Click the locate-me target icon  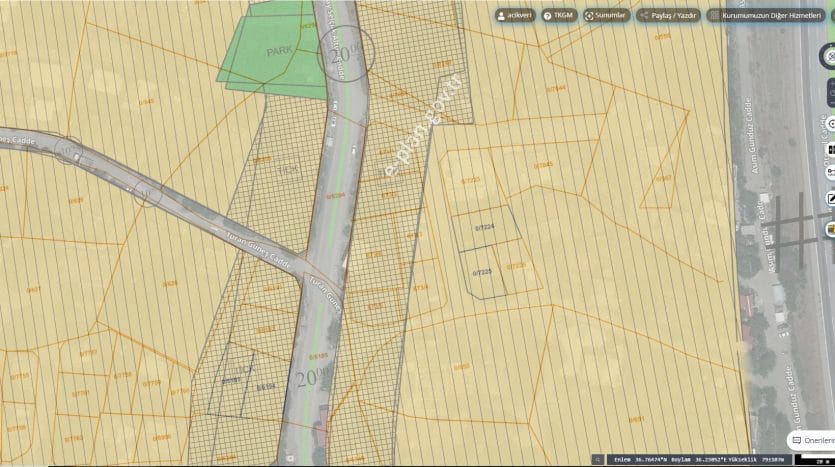pyautogui.click(x=830, y=123)
